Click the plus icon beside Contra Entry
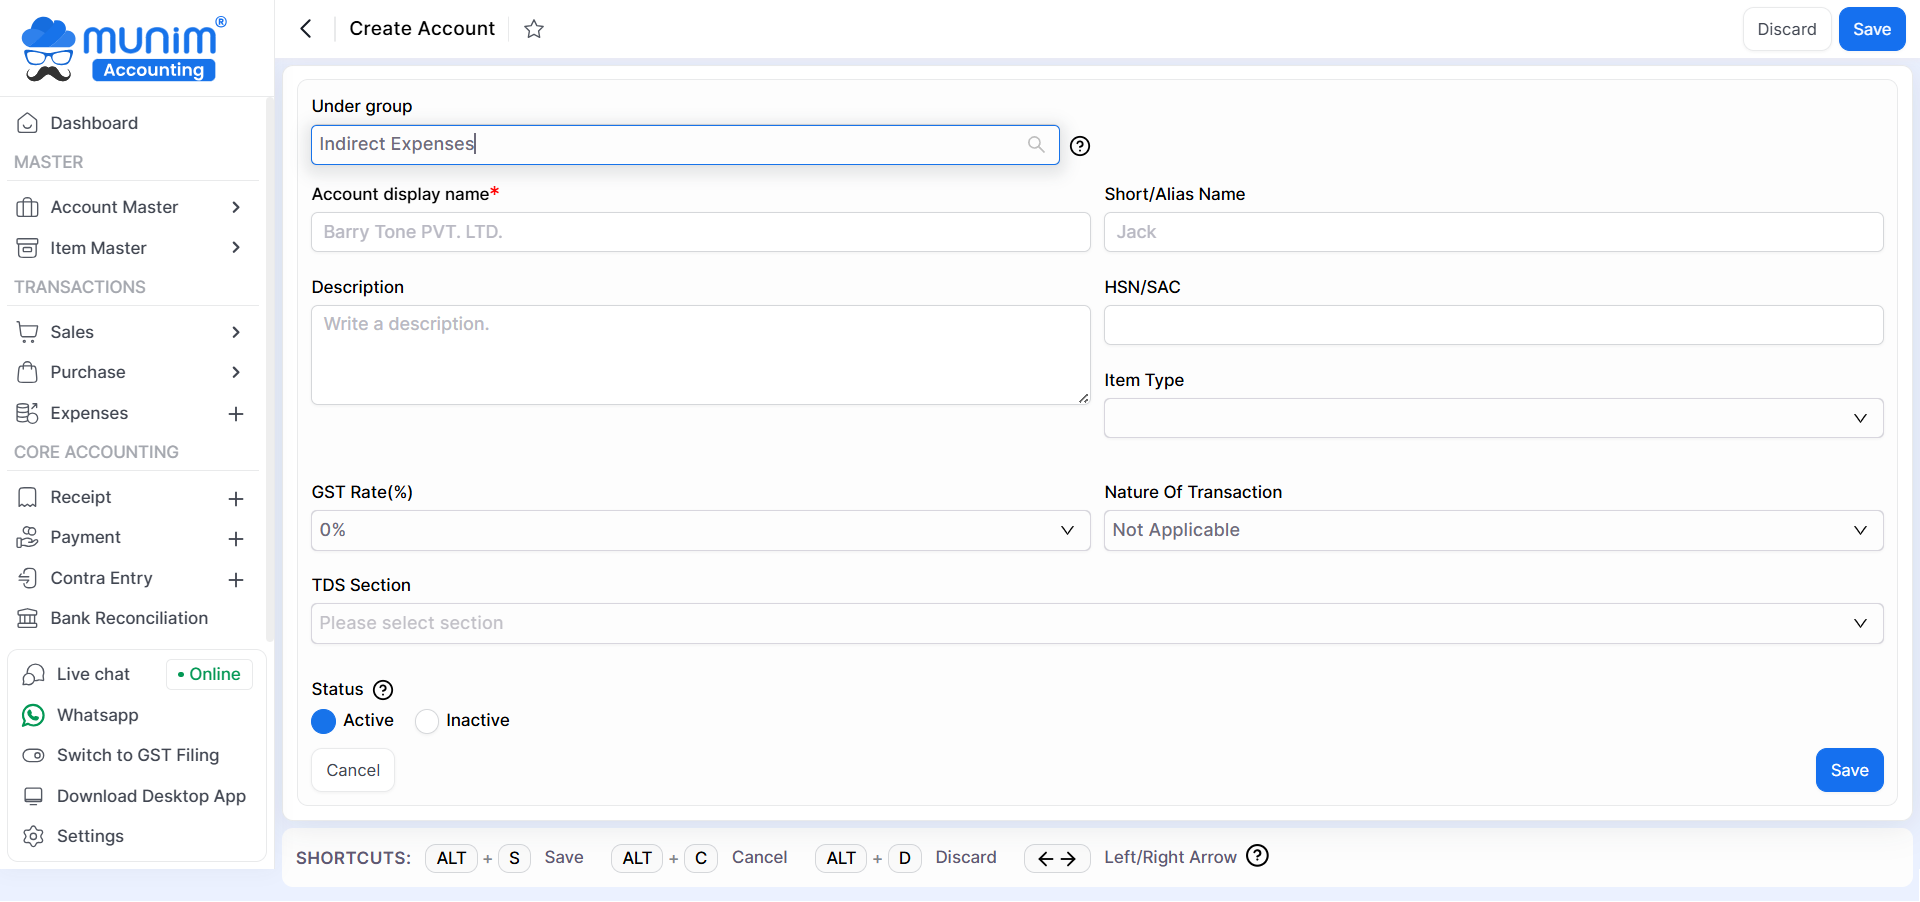1920x902 pixels. click(236, 579)
